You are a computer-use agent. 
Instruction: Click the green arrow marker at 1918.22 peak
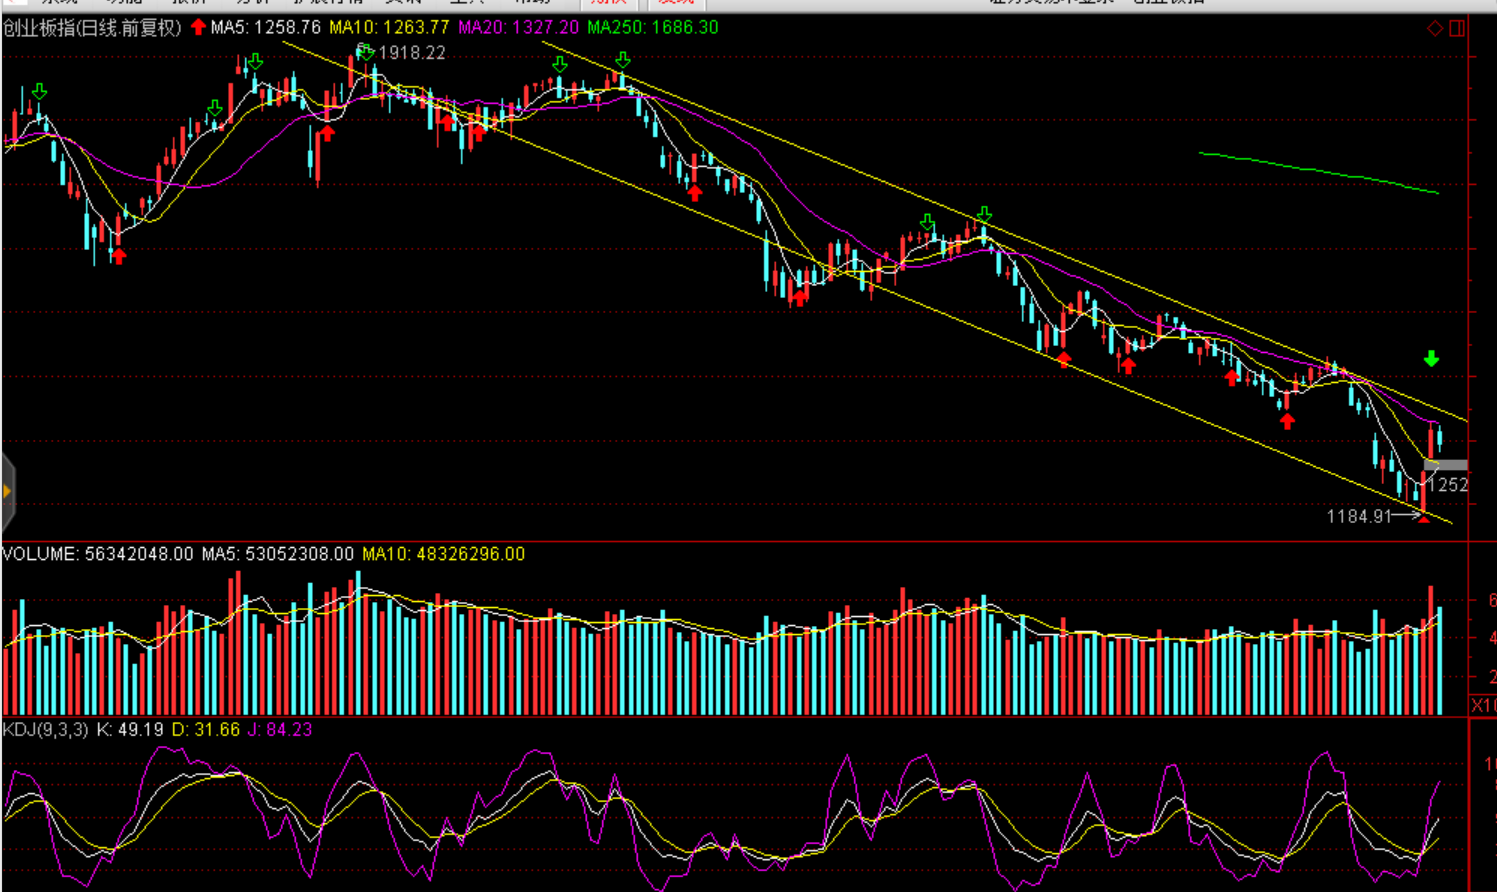tap(366, 51)
